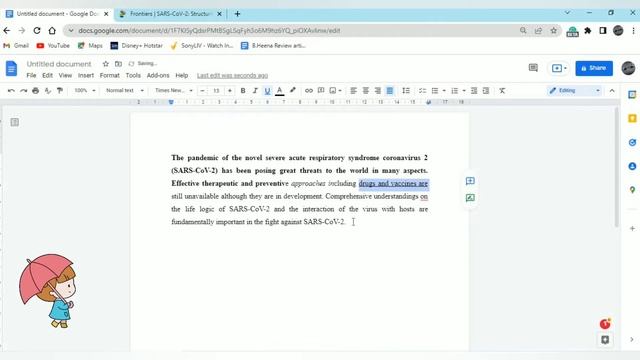Open Calendar side panel
Image resolution: width=640 pixels, height=360 pixels.
click(x=632, y=95)
